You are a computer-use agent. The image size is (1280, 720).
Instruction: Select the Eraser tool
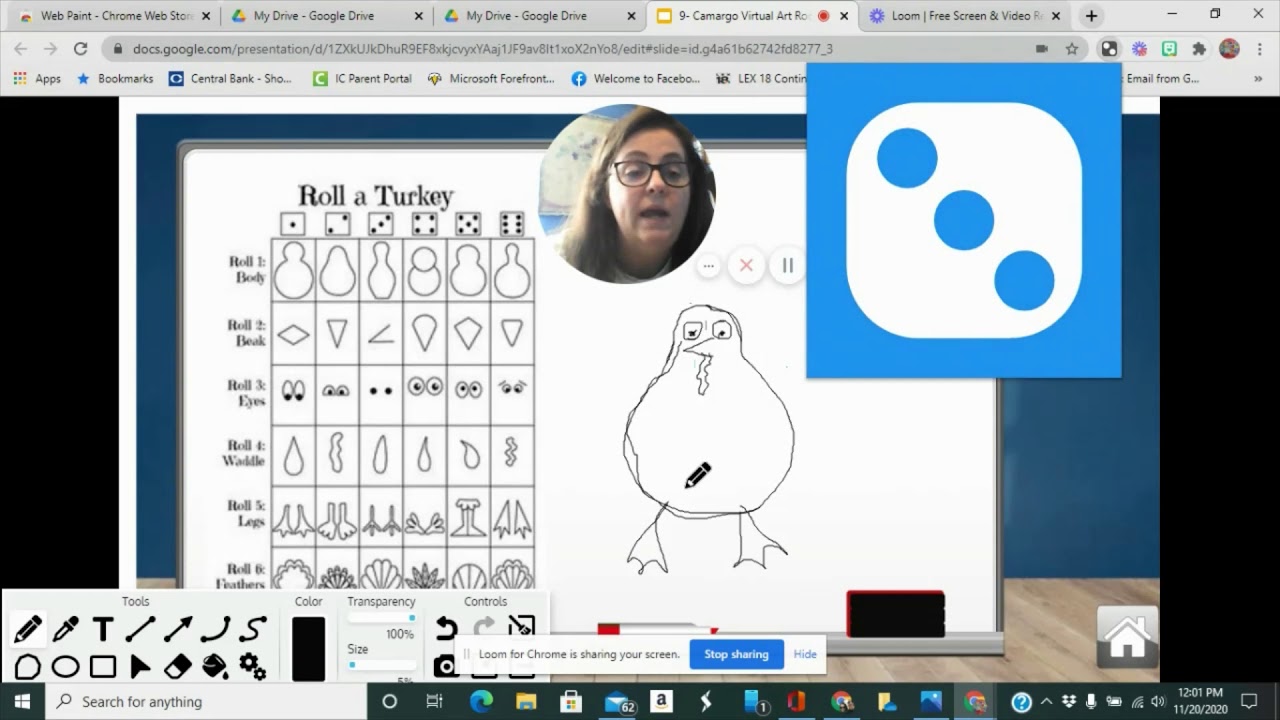point(178,666)
